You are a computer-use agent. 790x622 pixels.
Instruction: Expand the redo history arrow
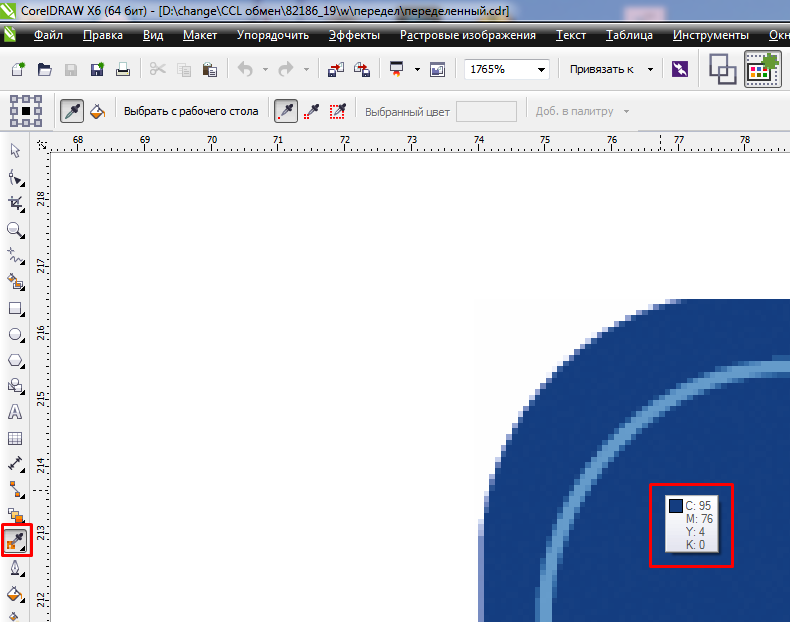(306, 70)
